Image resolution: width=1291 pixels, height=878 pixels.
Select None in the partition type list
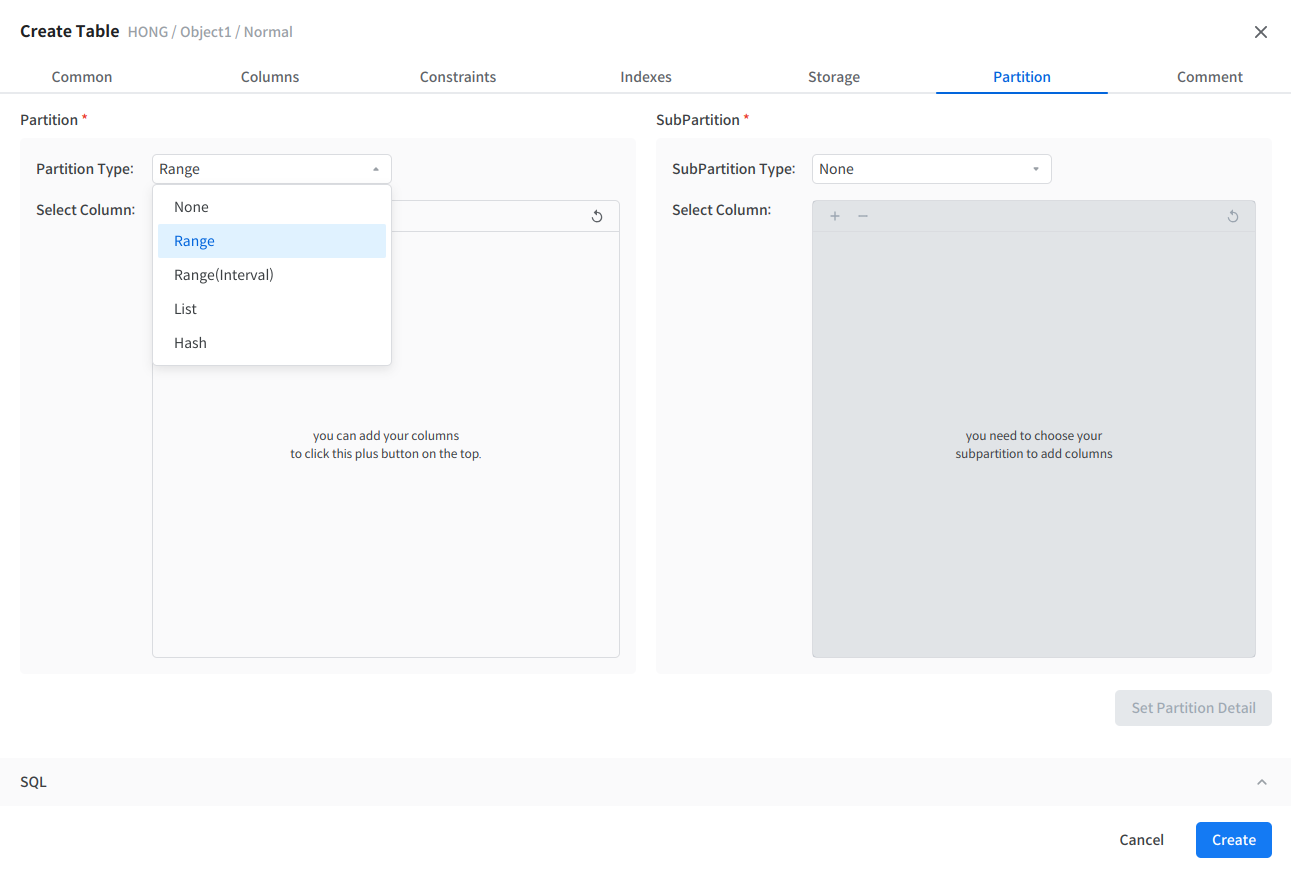pos(191,207)
